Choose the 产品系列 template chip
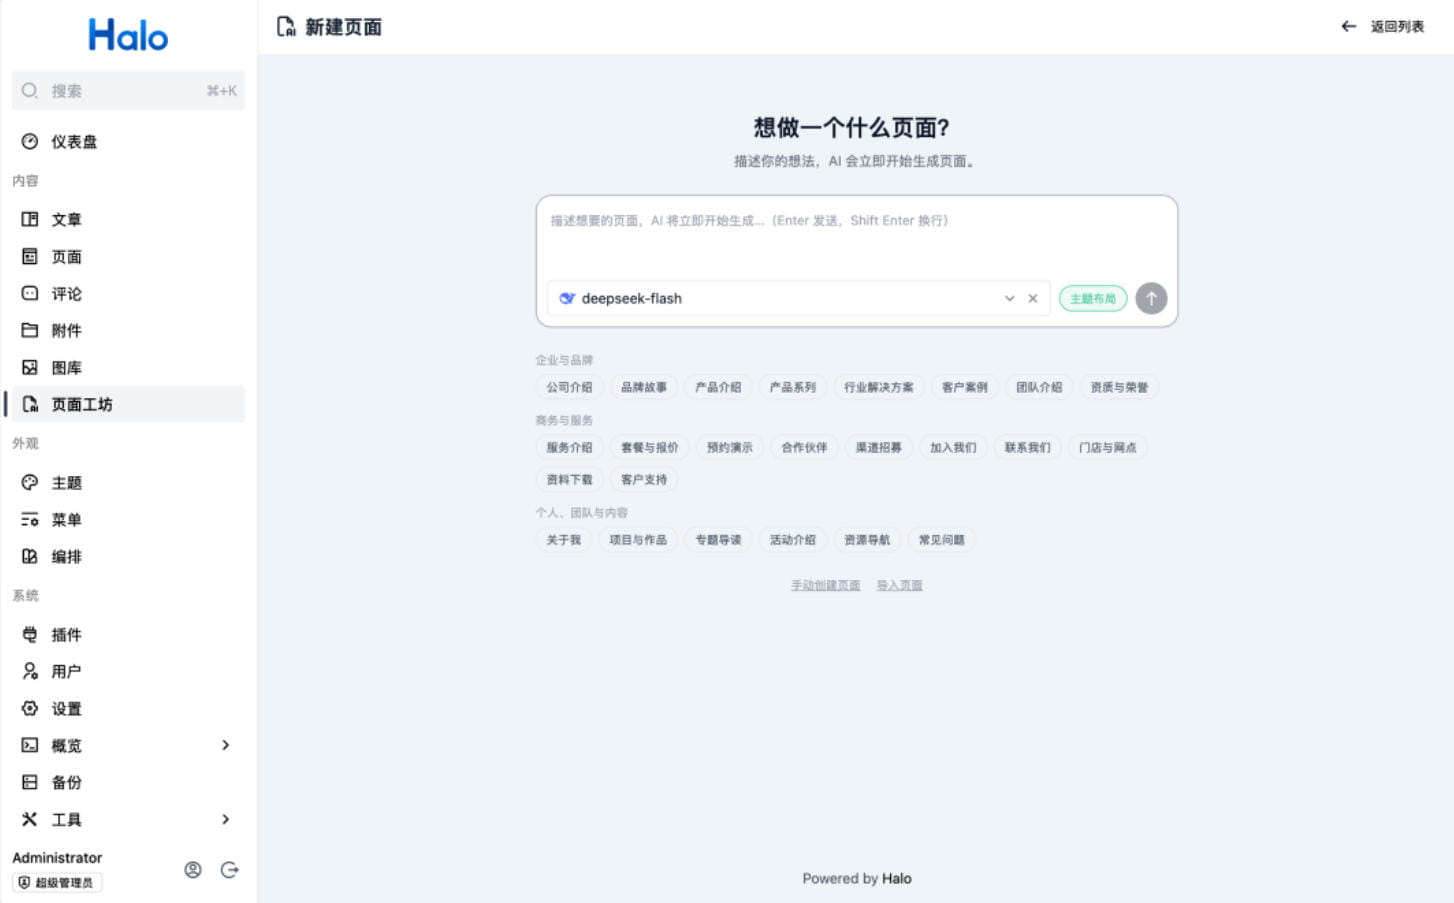This screenshot has height=903, width=1454. [x=793, y=388]
